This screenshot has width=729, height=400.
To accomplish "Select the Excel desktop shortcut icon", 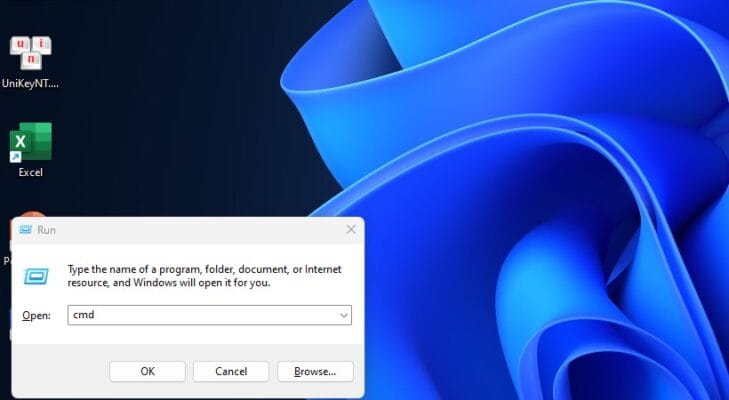I will [31, 143].
